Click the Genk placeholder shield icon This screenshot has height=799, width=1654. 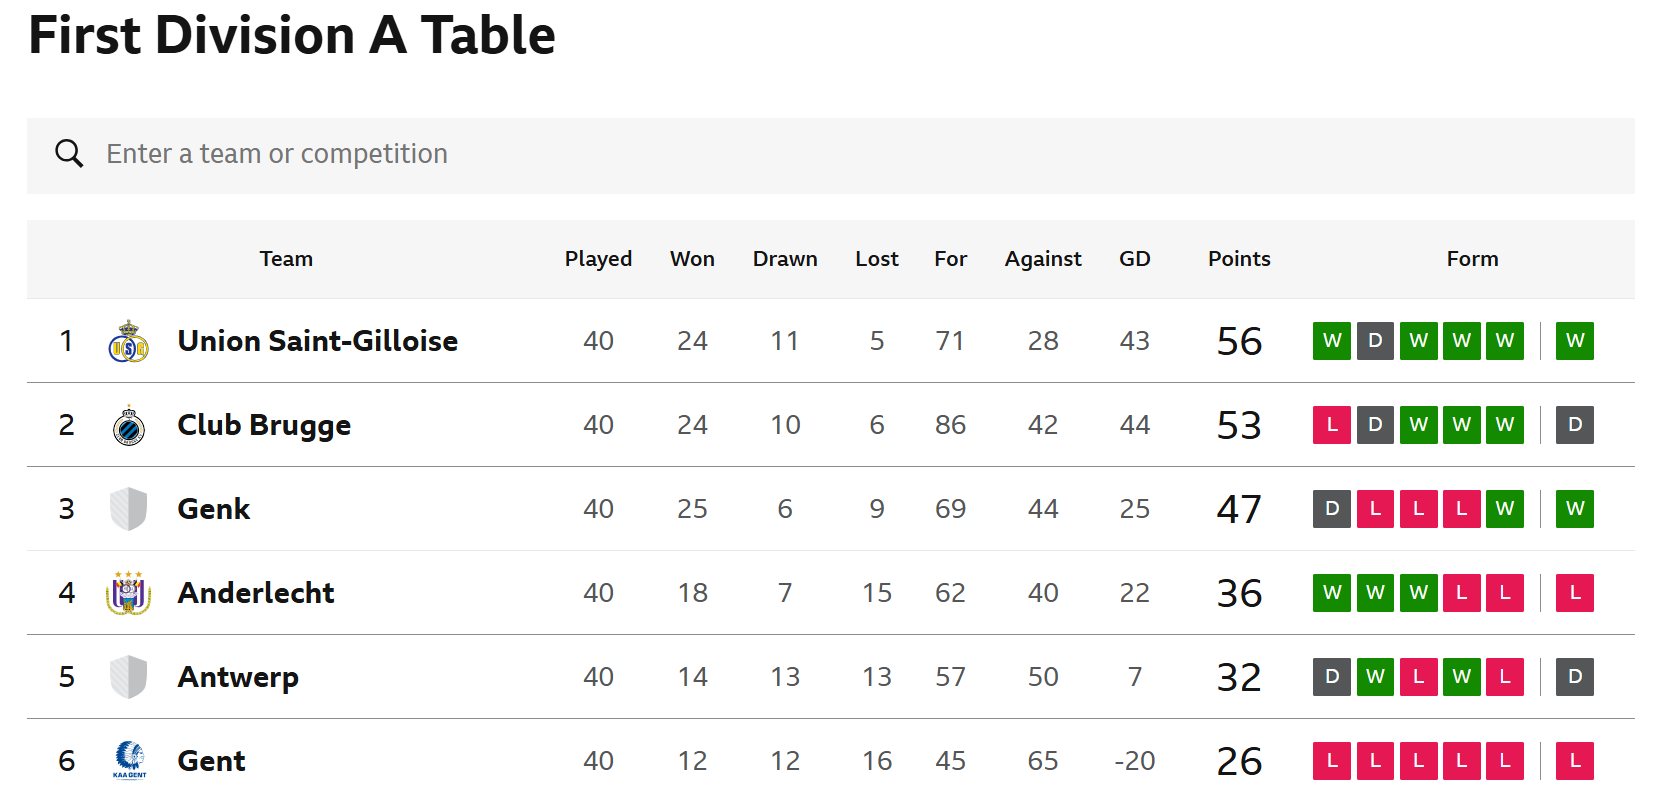[x=128, y=509]
